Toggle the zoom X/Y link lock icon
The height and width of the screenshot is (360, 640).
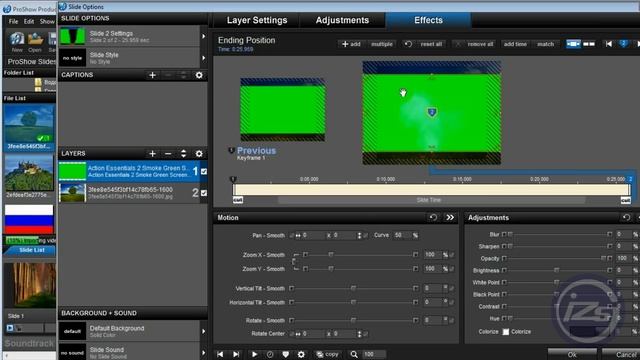pos(293,262)
